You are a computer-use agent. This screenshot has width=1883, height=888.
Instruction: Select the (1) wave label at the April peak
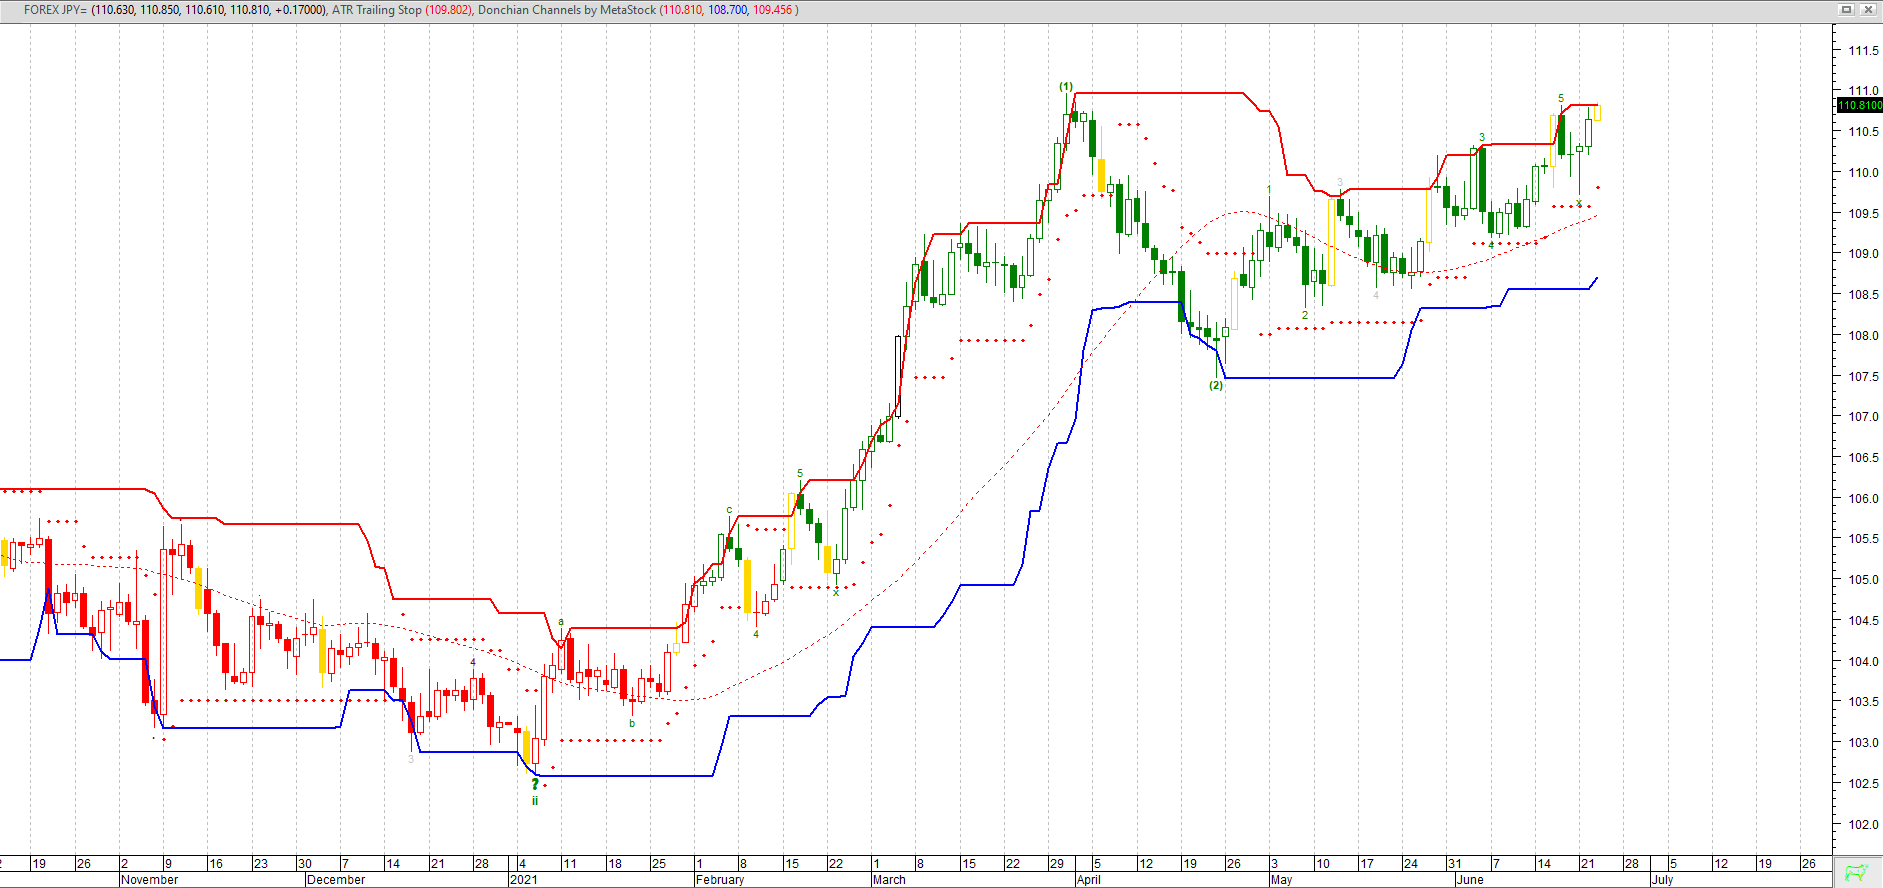tap(1066, 86)
